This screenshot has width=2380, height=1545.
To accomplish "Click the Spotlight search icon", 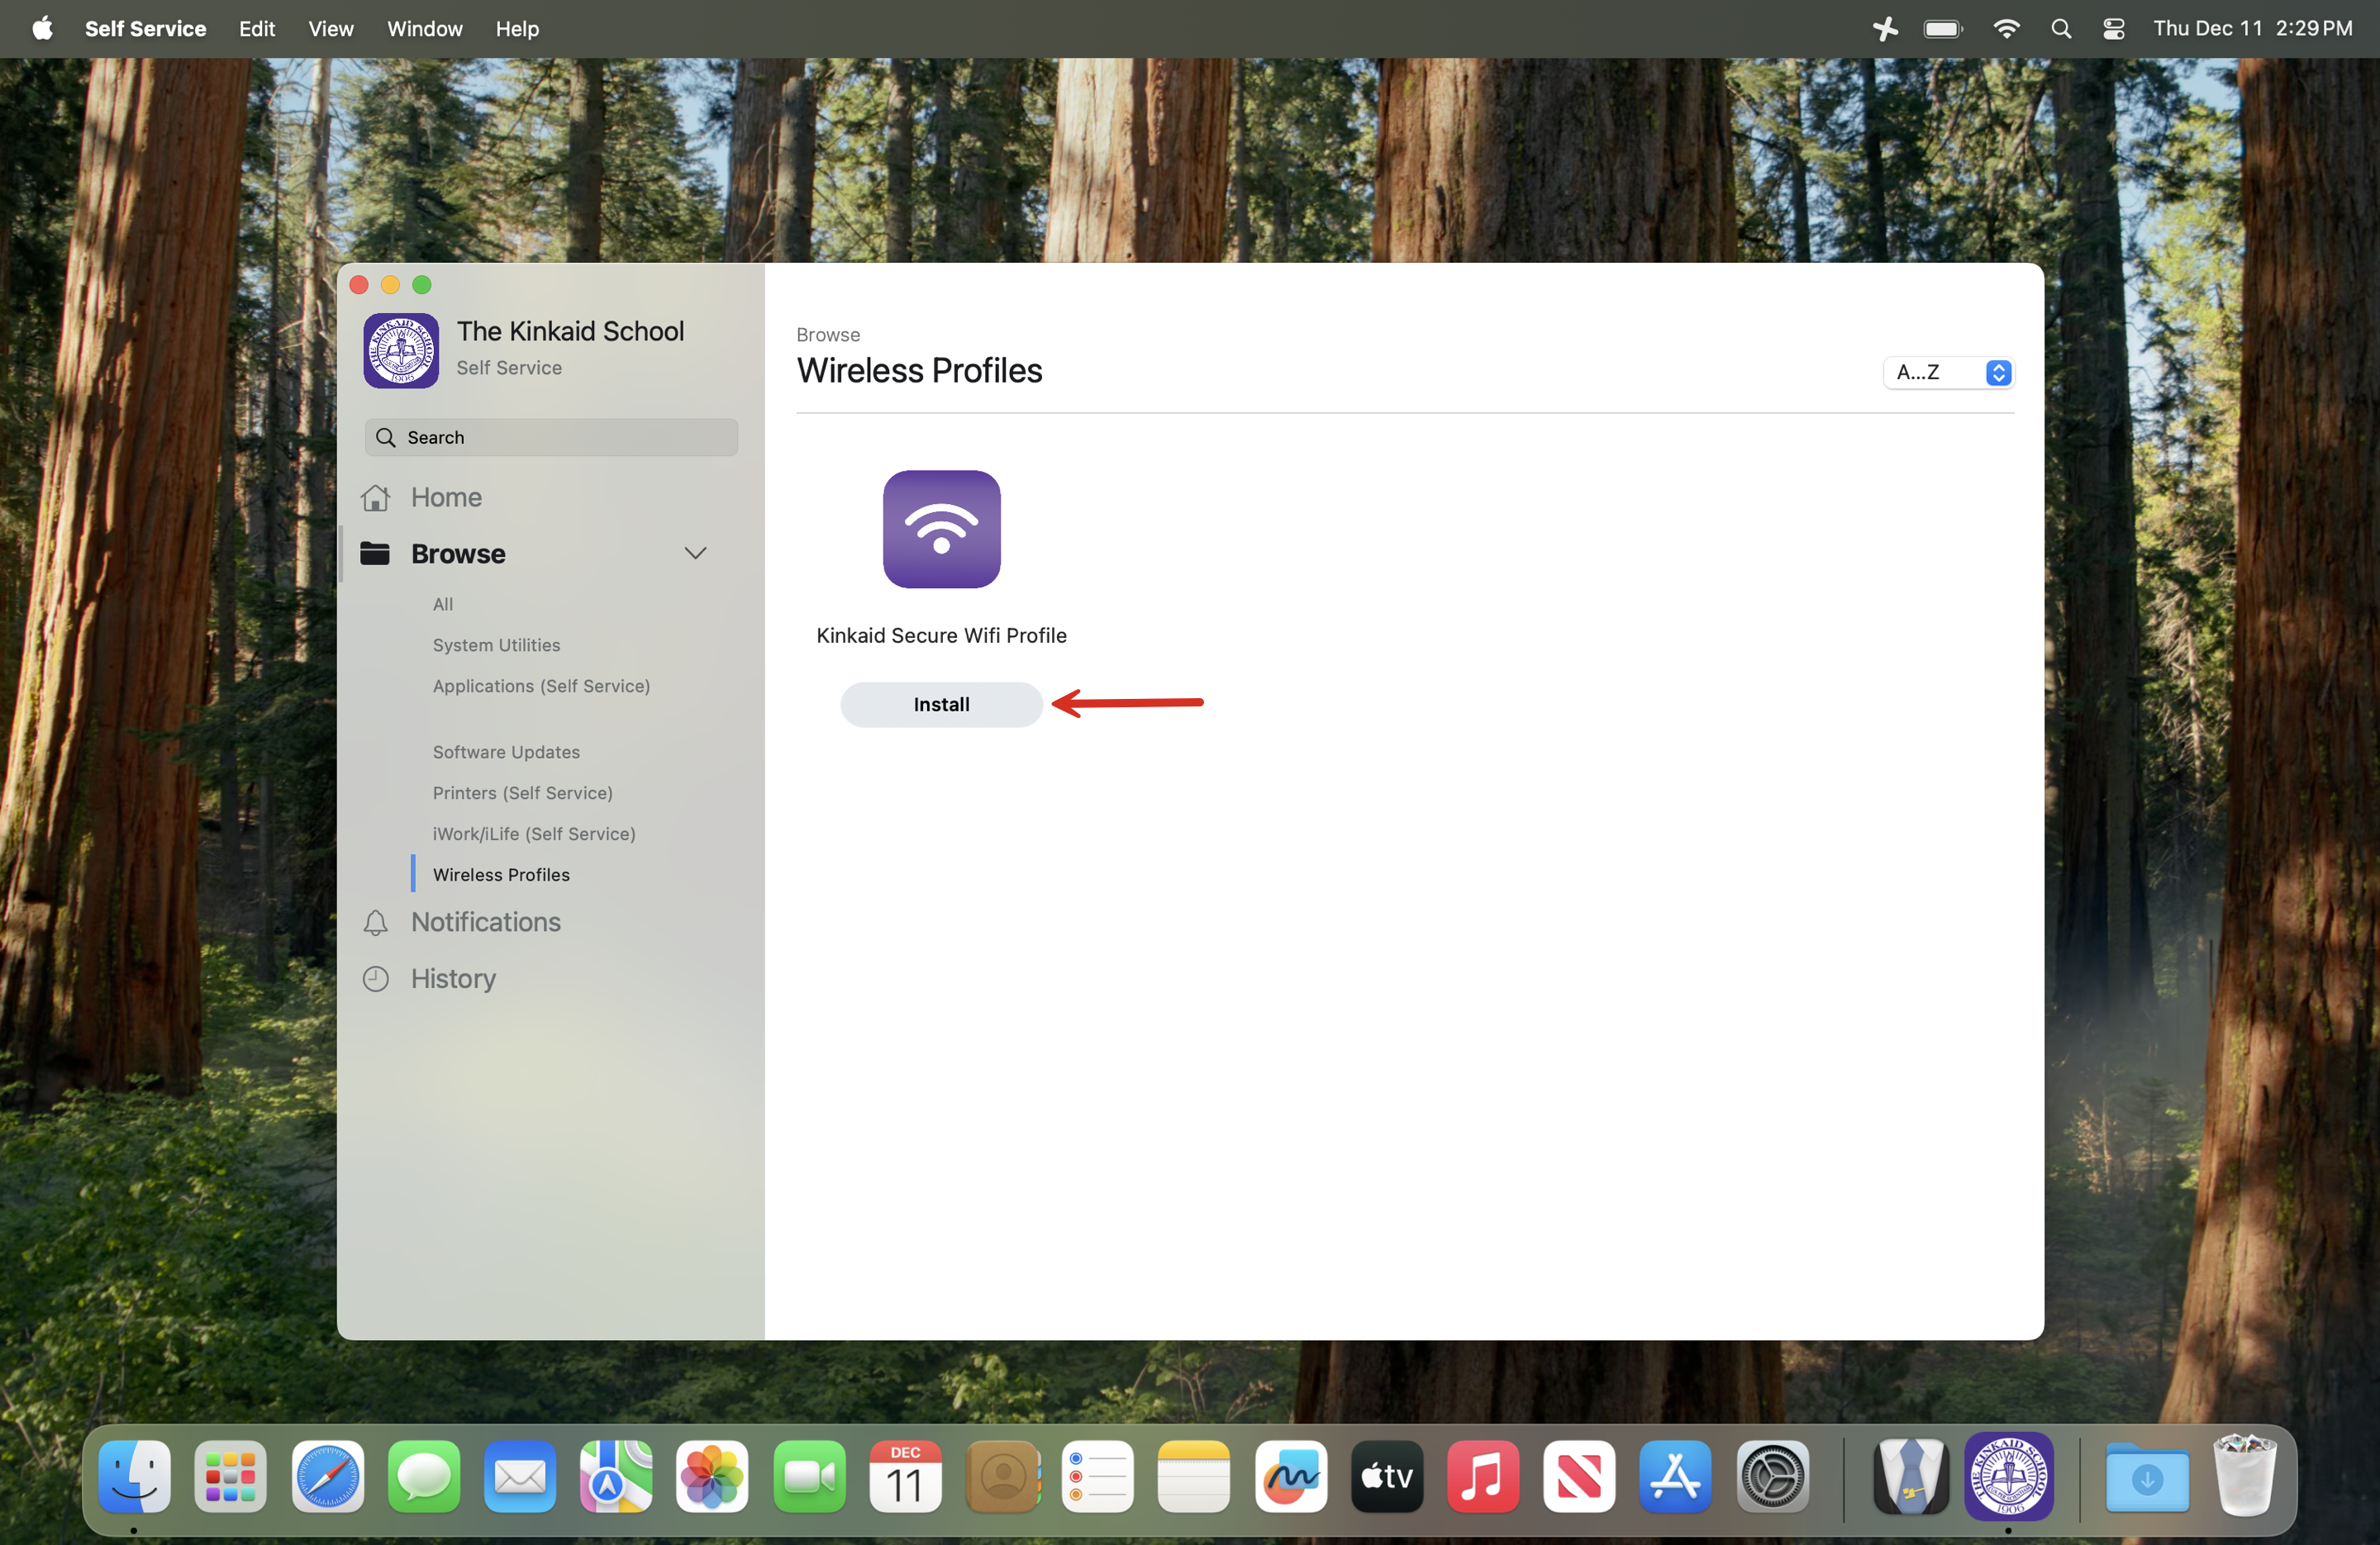I will tap(2060, 29).
